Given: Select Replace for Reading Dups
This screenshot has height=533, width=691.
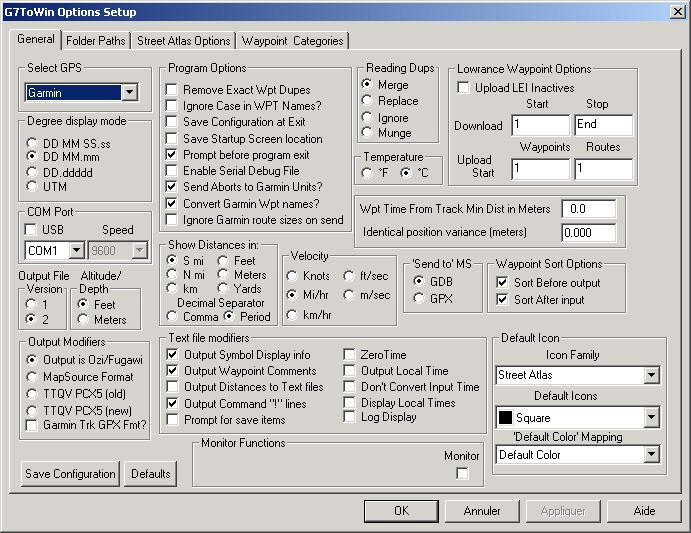Looking at the screenshot, I should tap(367, 101).
